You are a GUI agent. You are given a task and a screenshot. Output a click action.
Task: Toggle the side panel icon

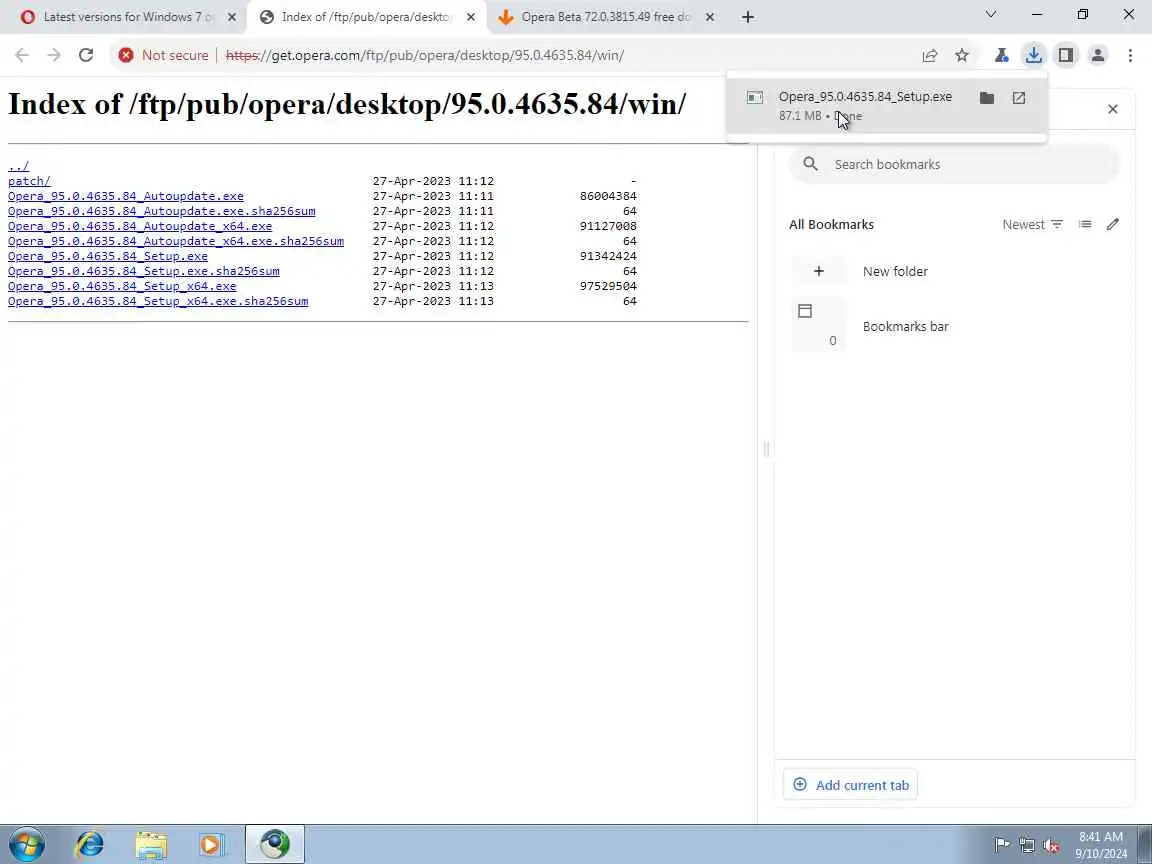tap(1066, 55)
